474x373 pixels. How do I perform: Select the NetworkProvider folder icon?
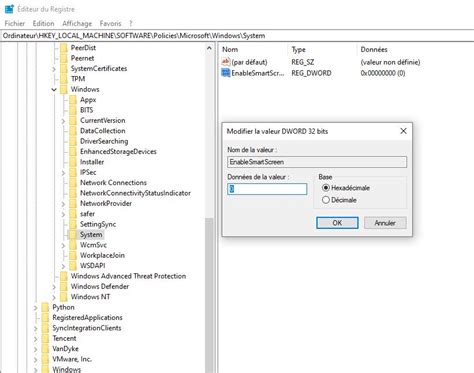[x=73, y=203]
